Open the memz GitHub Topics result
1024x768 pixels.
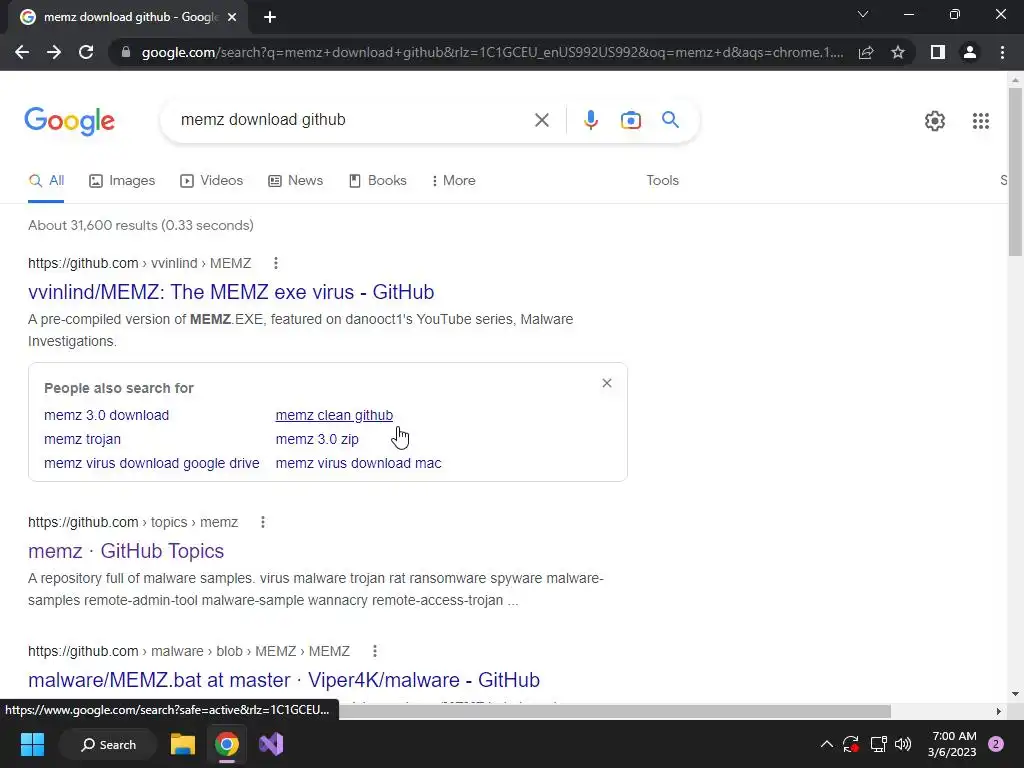(x=126, y=551)
